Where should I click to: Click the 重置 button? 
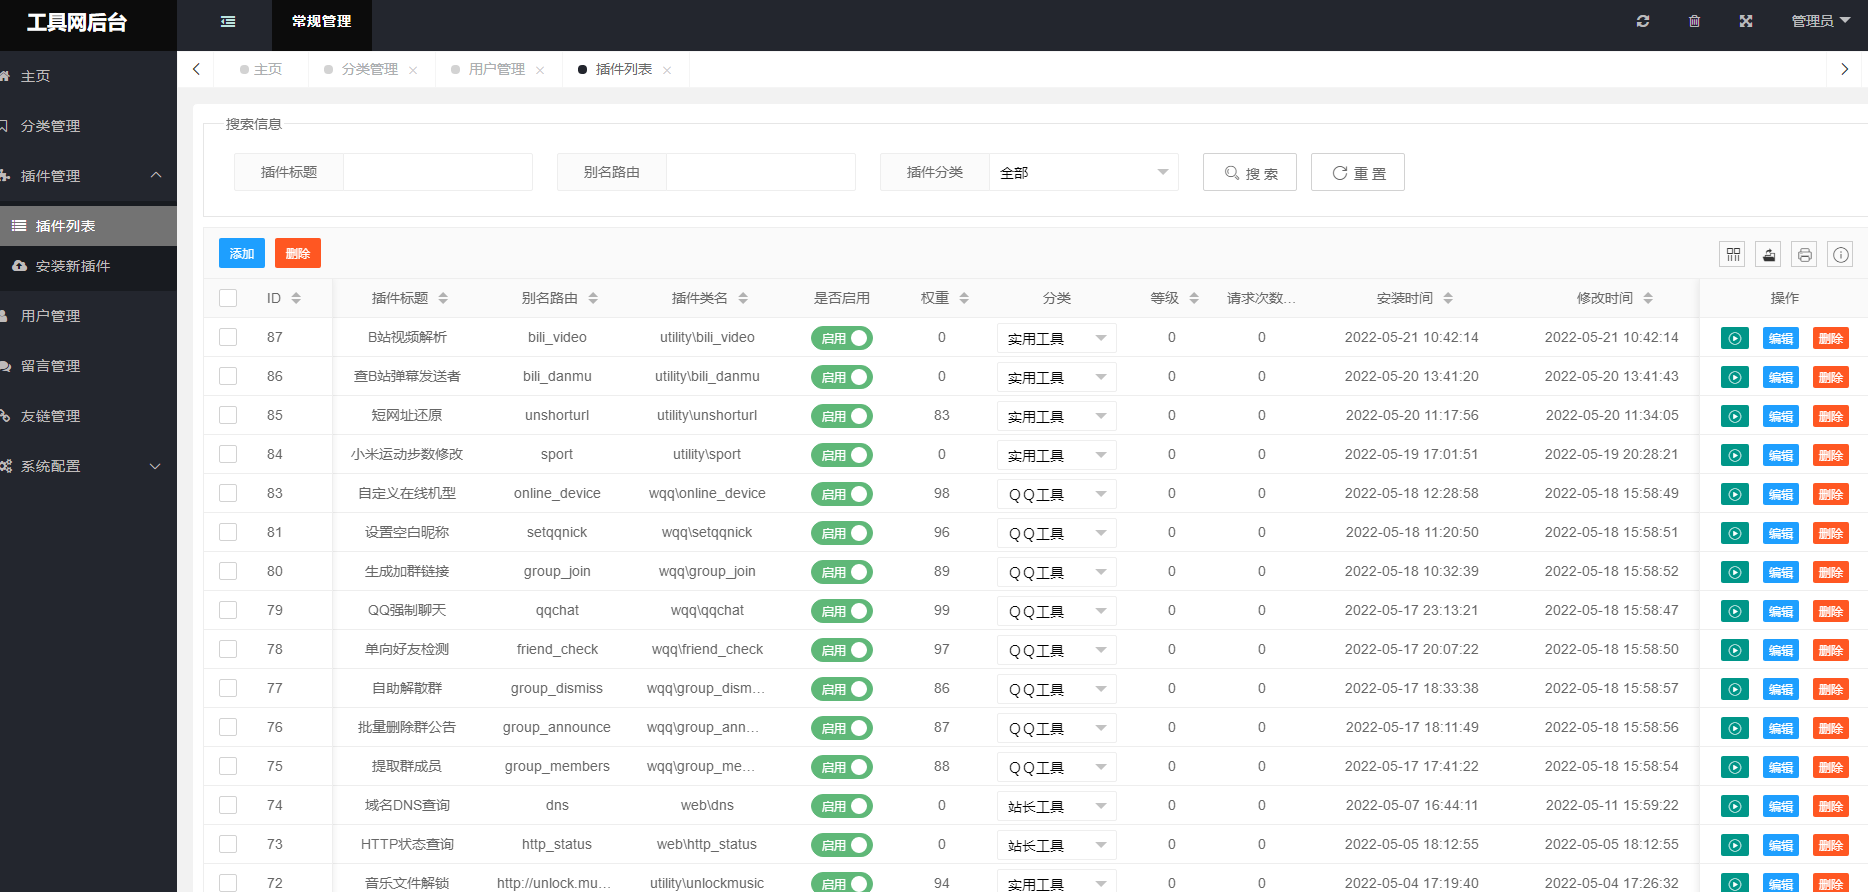(1357, 172)
